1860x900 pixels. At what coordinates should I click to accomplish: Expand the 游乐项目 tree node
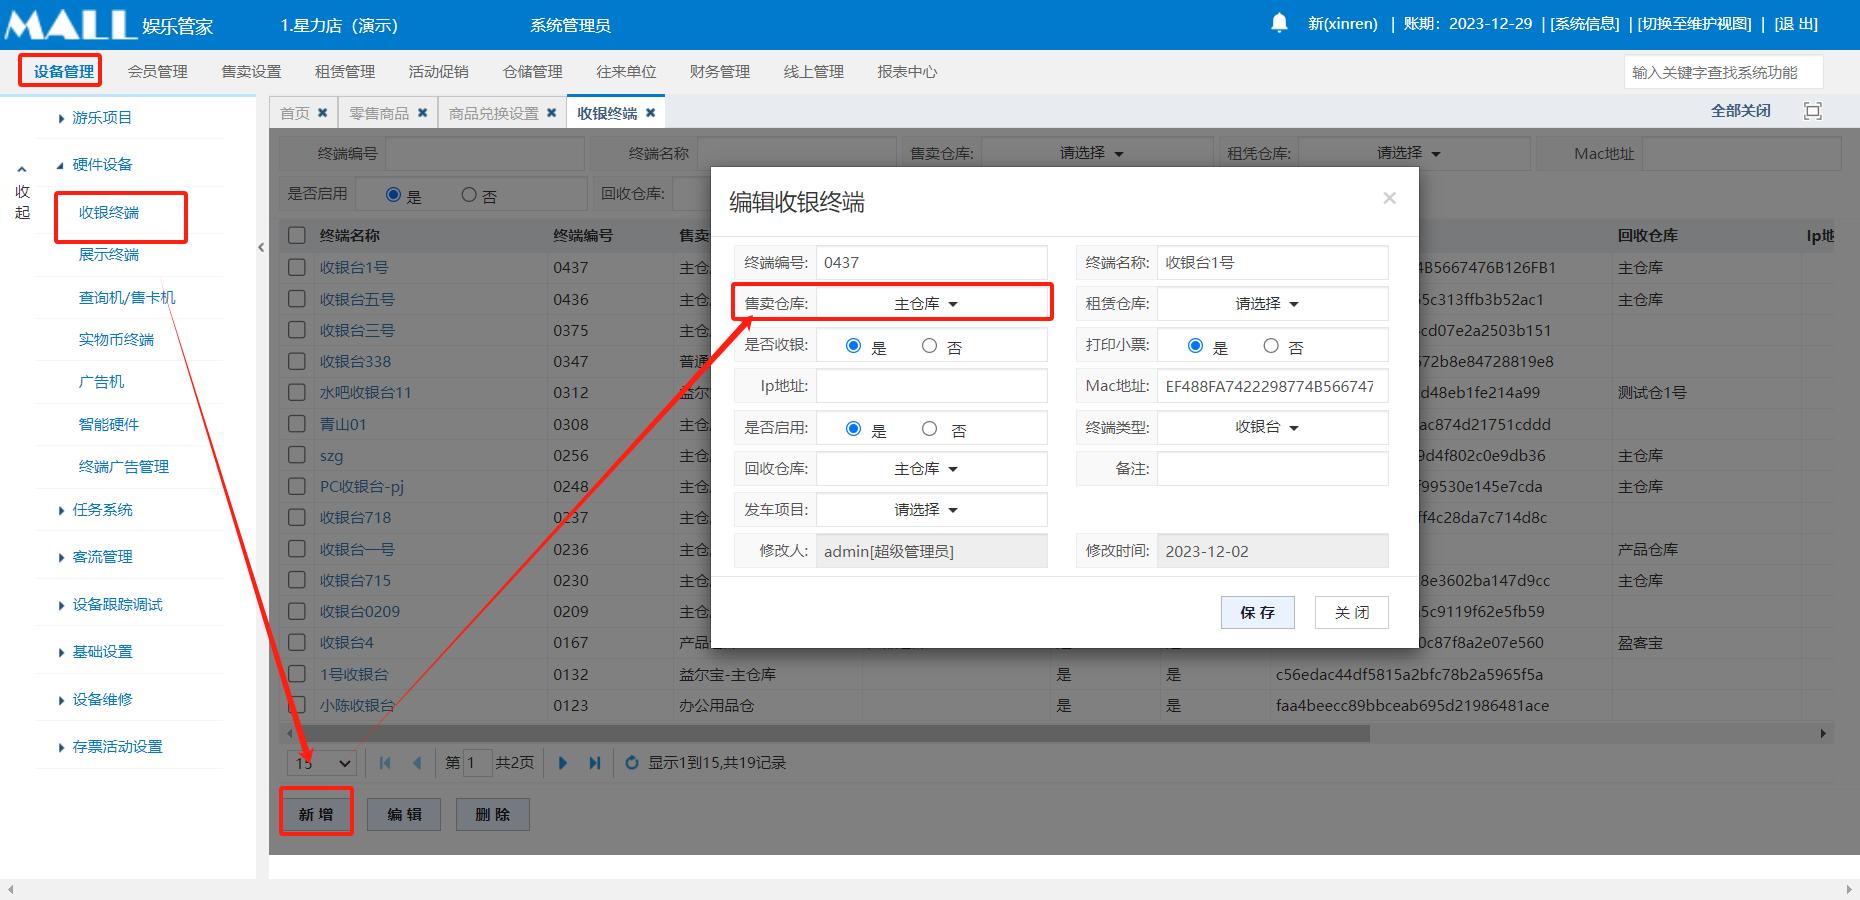coord(62,118)
